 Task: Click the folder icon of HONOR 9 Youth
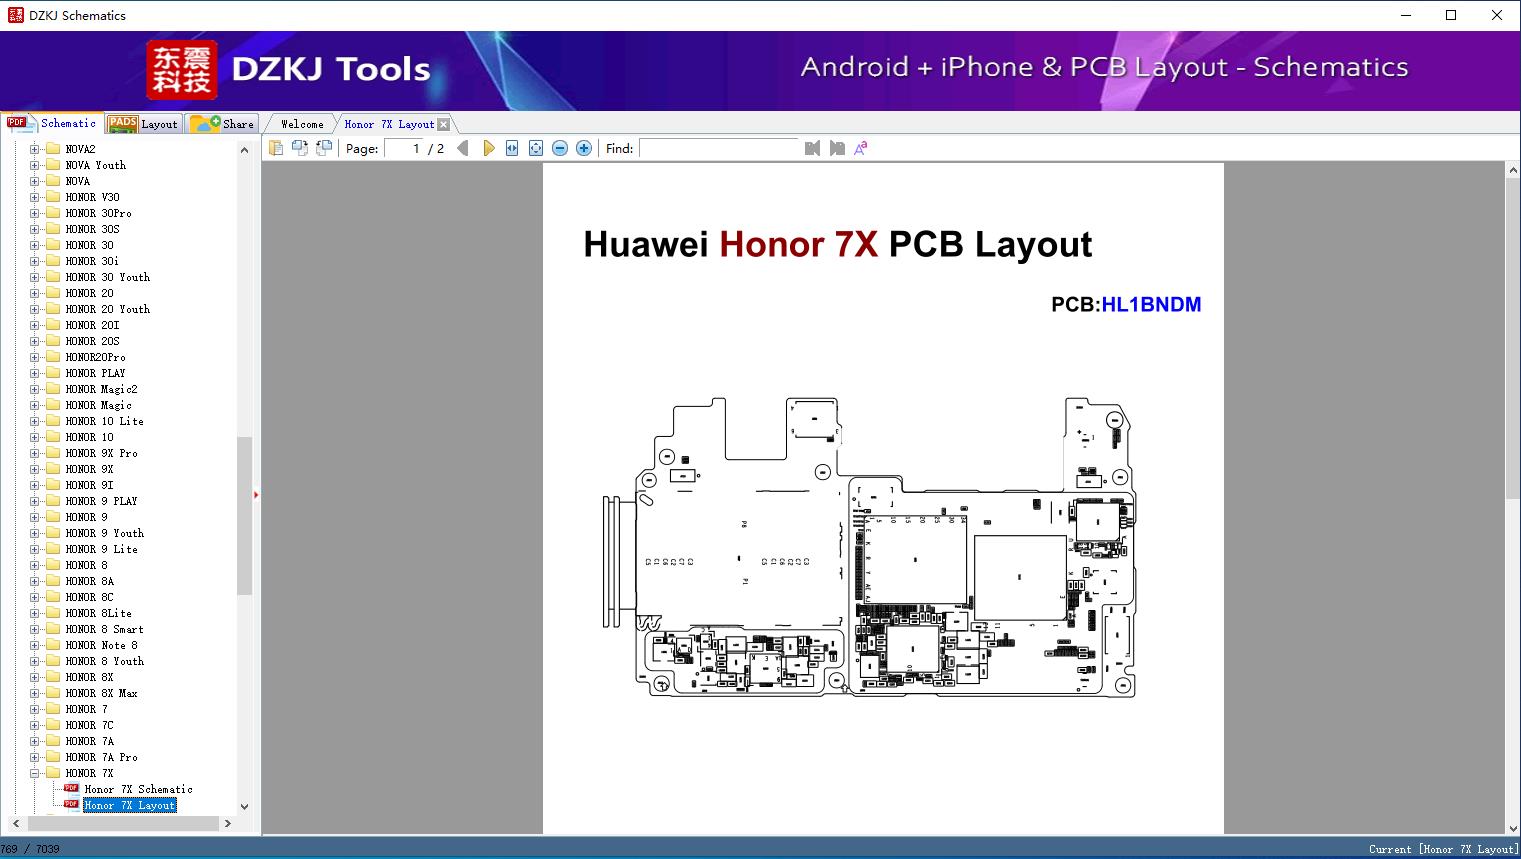pyautogui.click(x=53, y=533)
